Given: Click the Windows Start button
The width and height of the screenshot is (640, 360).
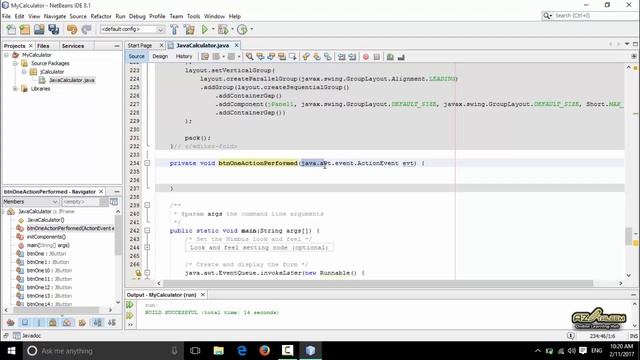Looking at the screenshot, I should pos(11,351).
